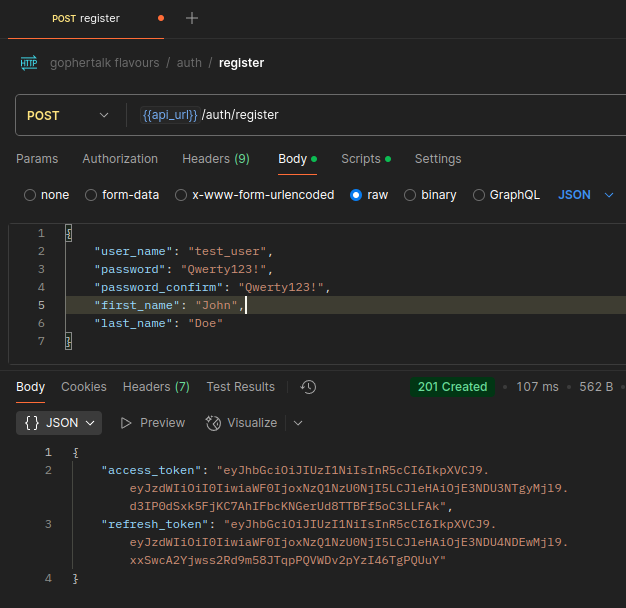The height and width of the screenshot is (608, 626).
Task: Click the Preview play icon
Action: click(x=126, y=423)
